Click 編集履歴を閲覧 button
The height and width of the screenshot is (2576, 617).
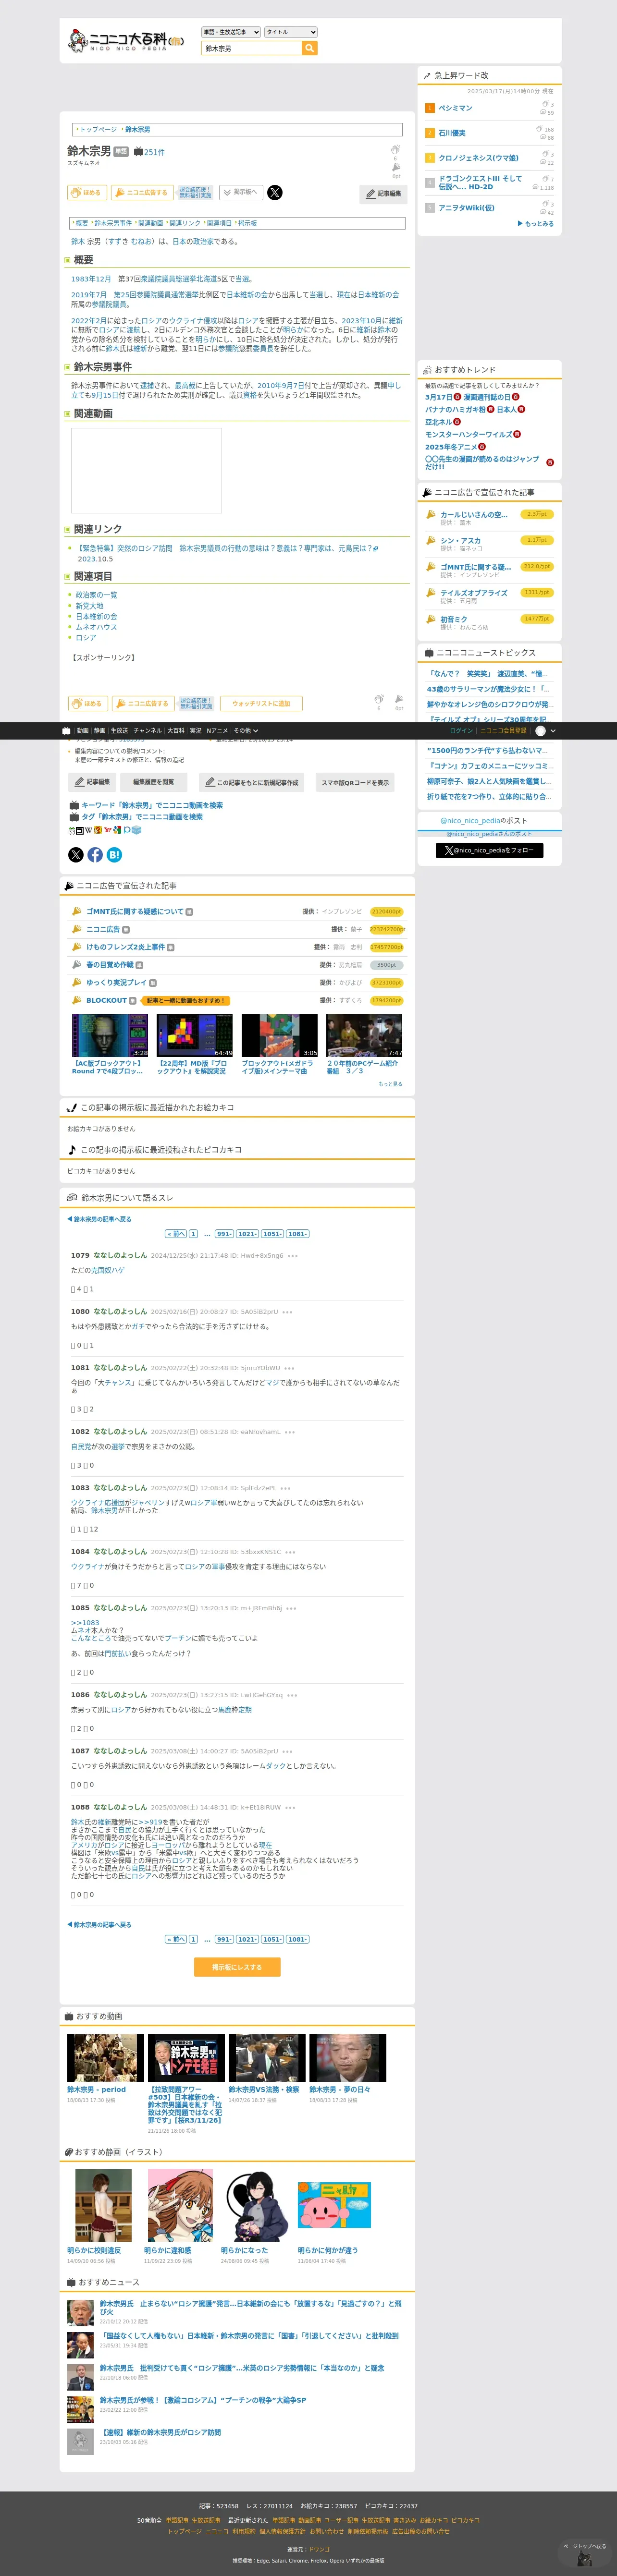click(153, 782)
